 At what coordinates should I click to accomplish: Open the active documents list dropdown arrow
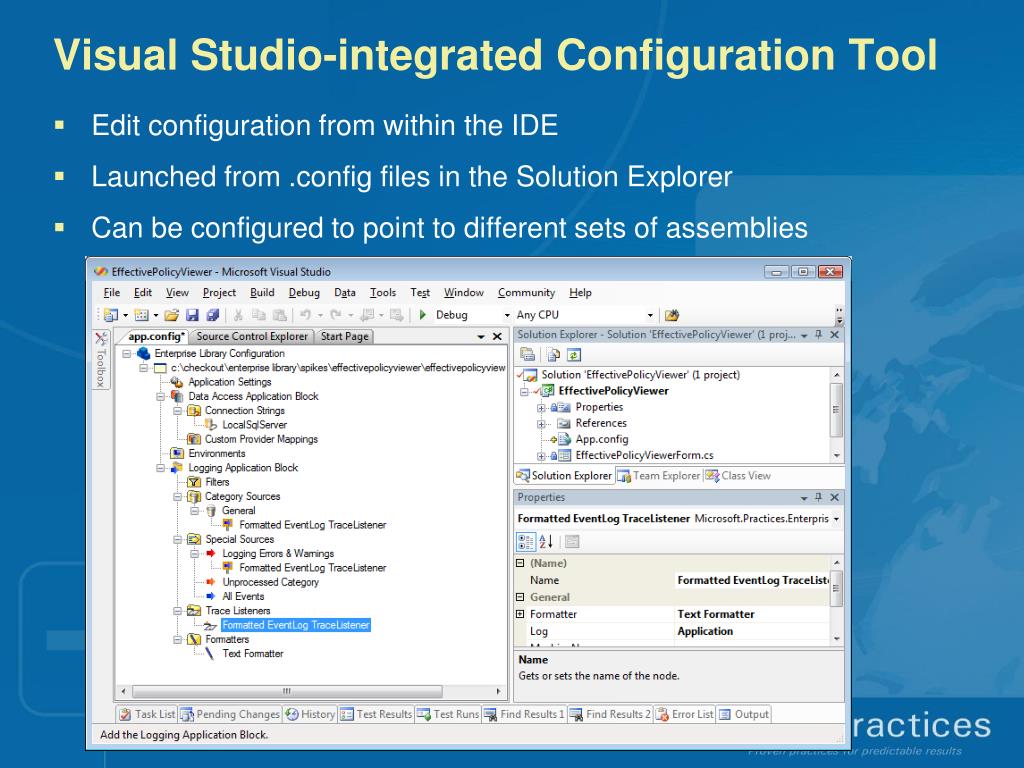click(x=481, y=337)
